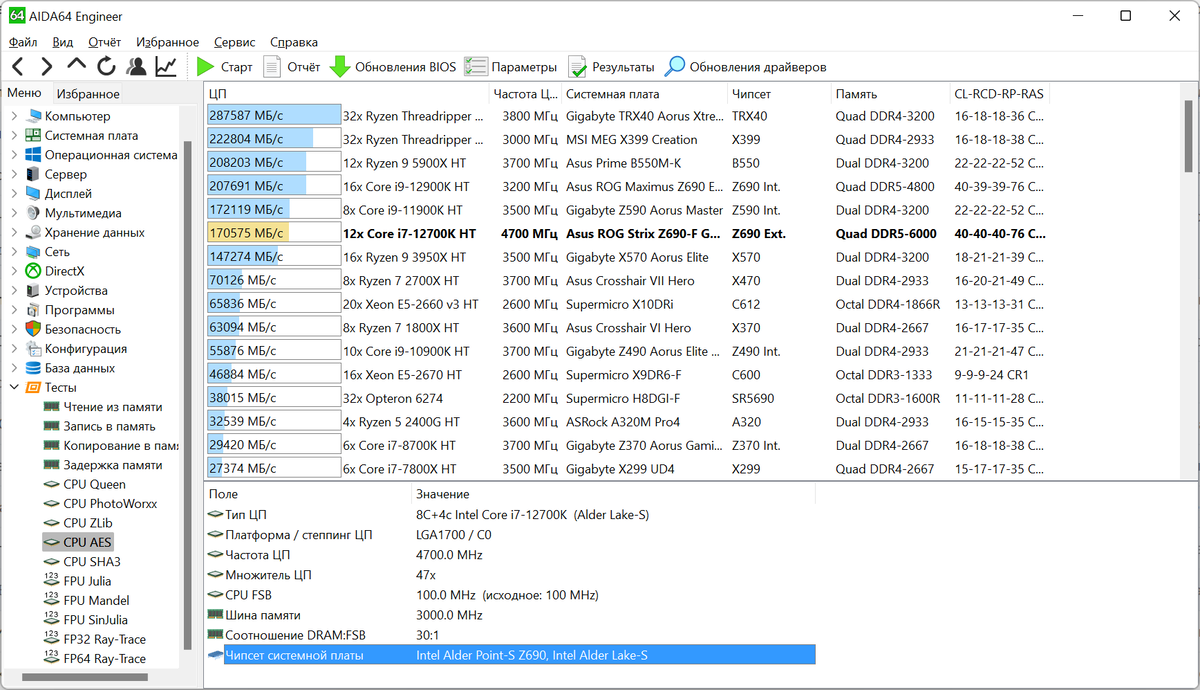Image resolution: width=1200 pixels, height=690 pixels.
Task: Open the Сервис menu
Action: pyautogui.click(x=235, y=42)
